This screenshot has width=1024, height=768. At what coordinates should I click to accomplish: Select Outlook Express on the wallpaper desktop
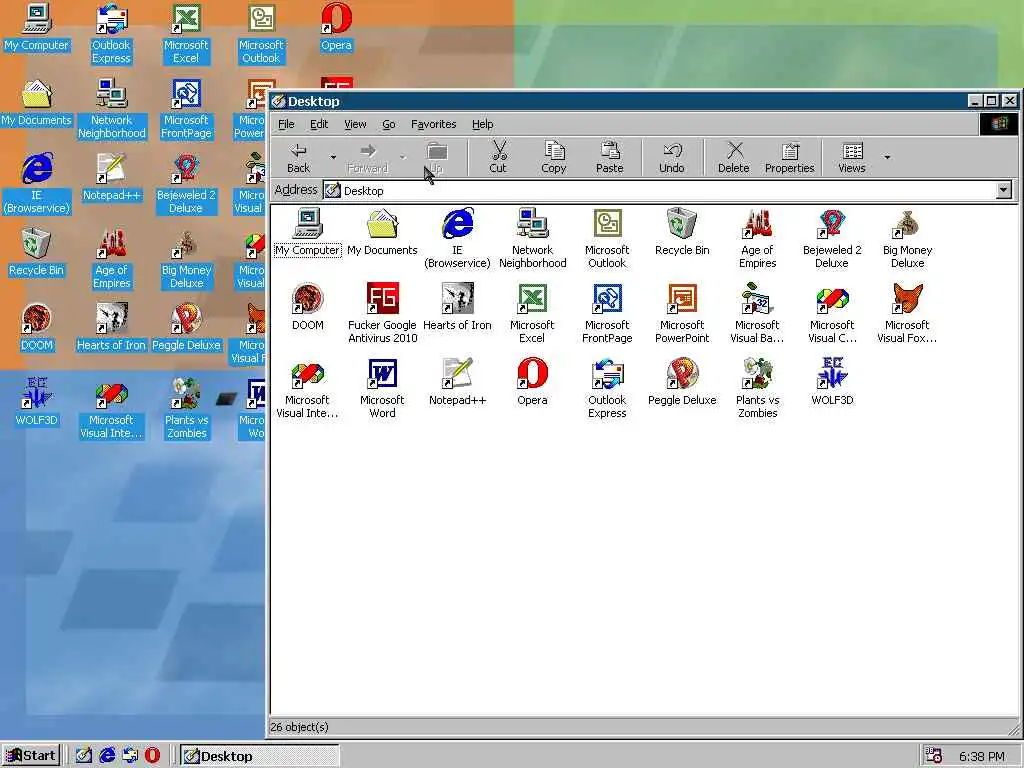point(111,34)
